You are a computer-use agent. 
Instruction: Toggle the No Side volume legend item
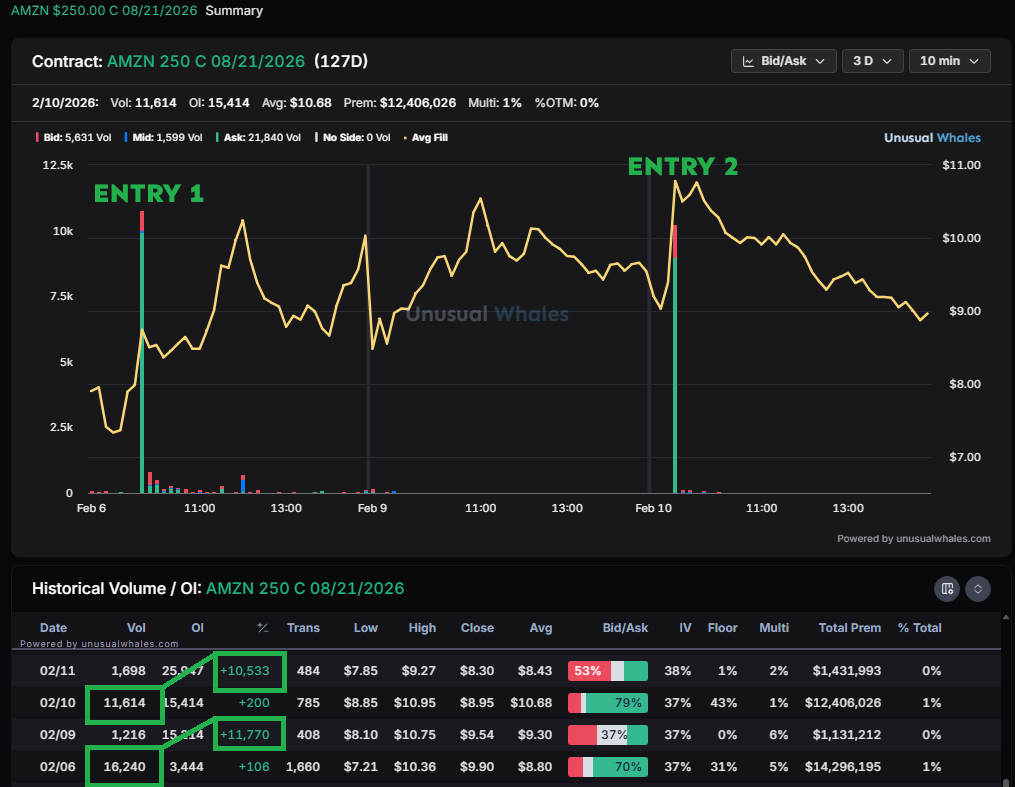(x=353, y=137)
